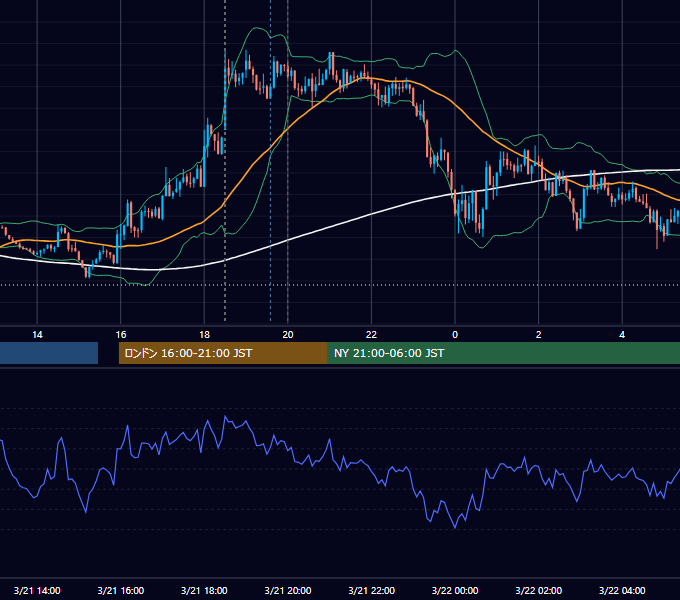Click the "0" midnight label on price chart axis
The image size is (680, 600).
[455, 335]
